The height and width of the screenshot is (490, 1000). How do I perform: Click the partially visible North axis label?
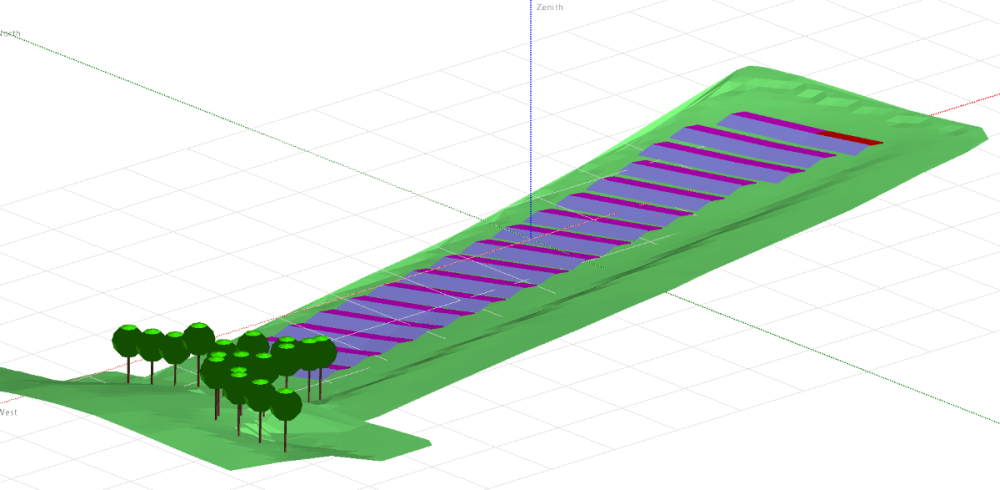tap(10, 33)
